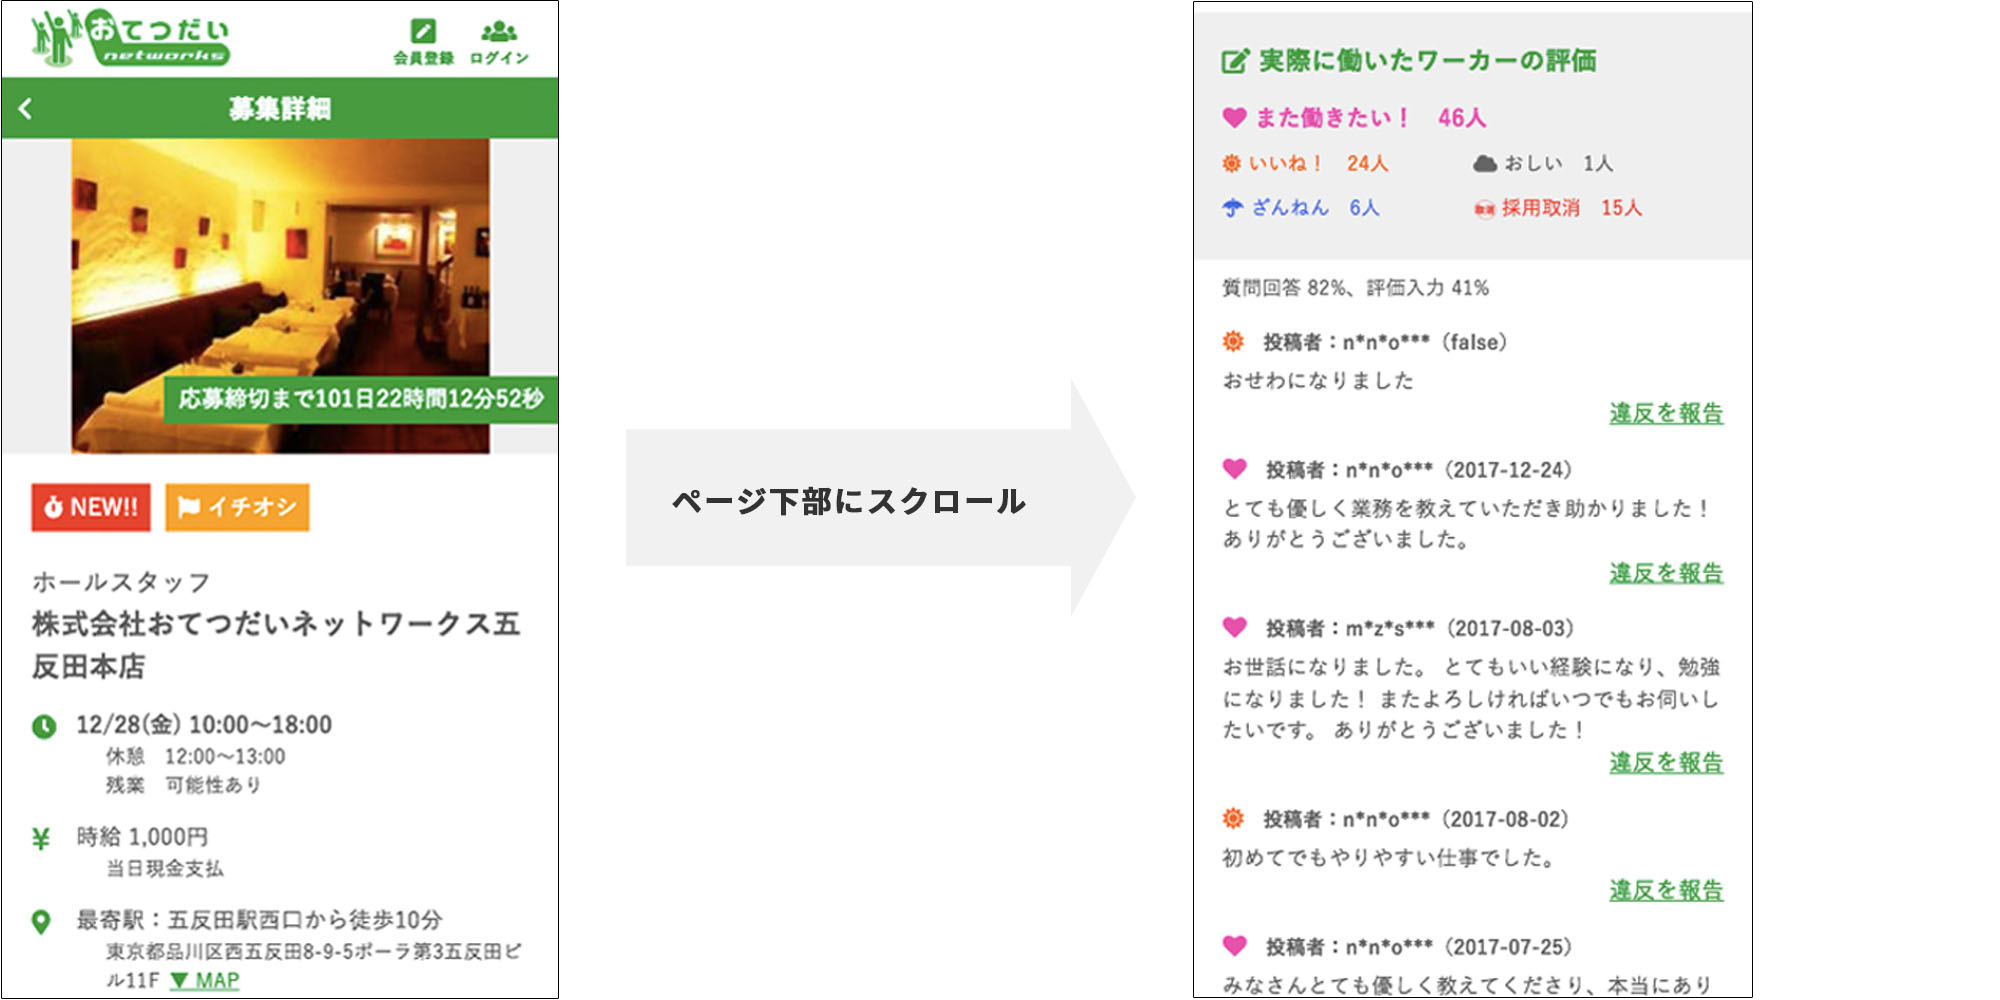The height and width of the screenshot is (1000, 2000).
Task: Click the いいね! 24人 rating
Action: [x=1318, y=163]
